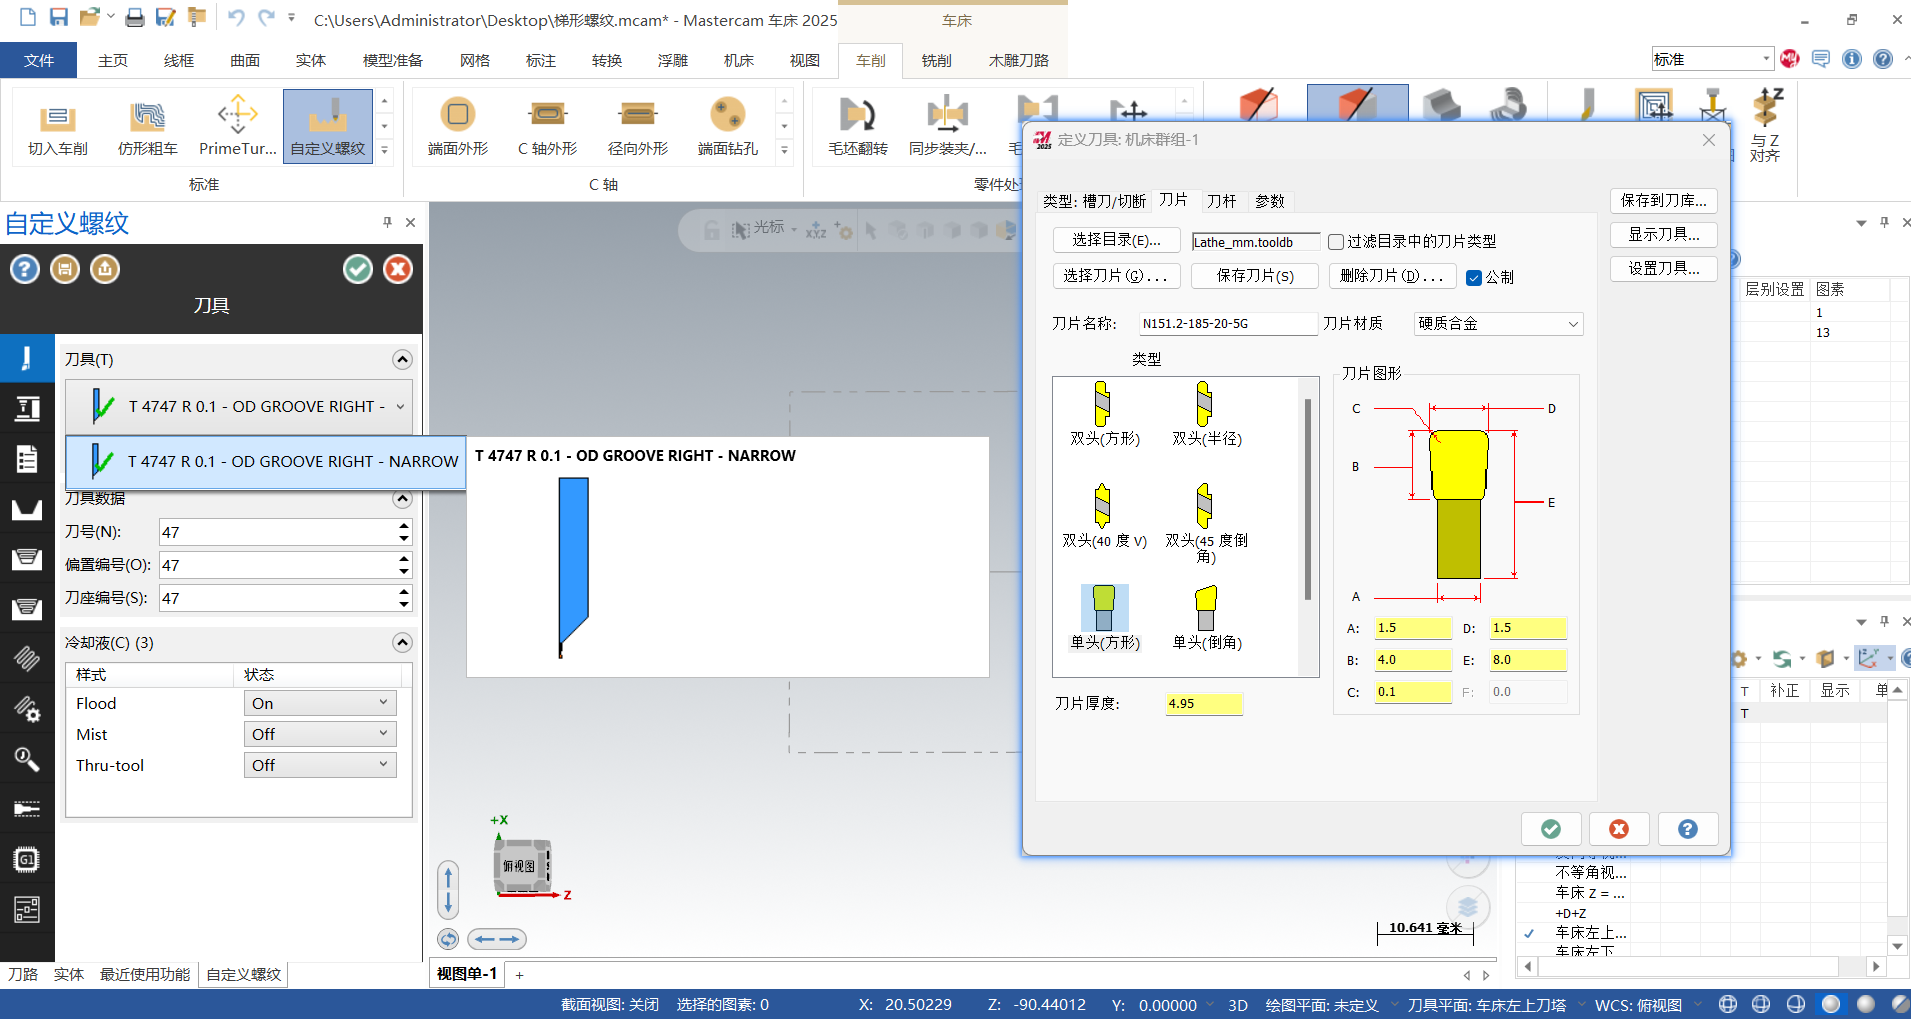
Task: Click the 保存刀片(S) button
Action: (x=1255, y=276)
